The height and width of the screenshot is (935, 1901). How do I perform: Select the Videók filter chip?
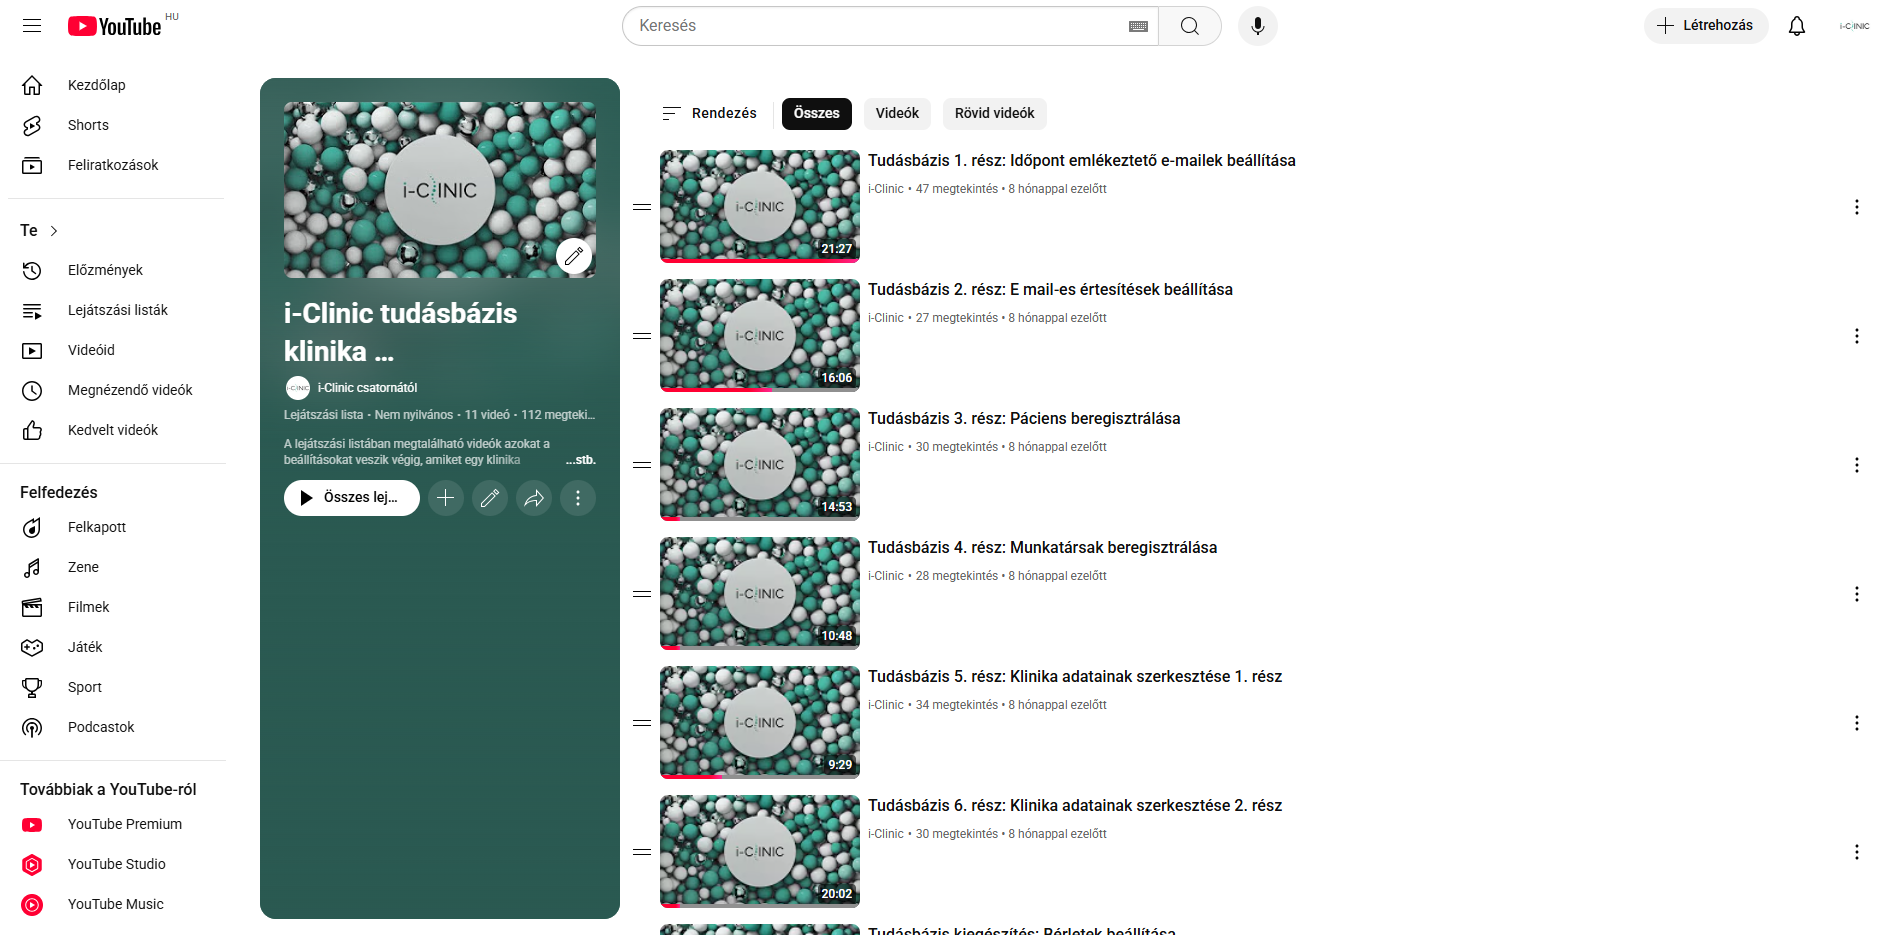897,114
